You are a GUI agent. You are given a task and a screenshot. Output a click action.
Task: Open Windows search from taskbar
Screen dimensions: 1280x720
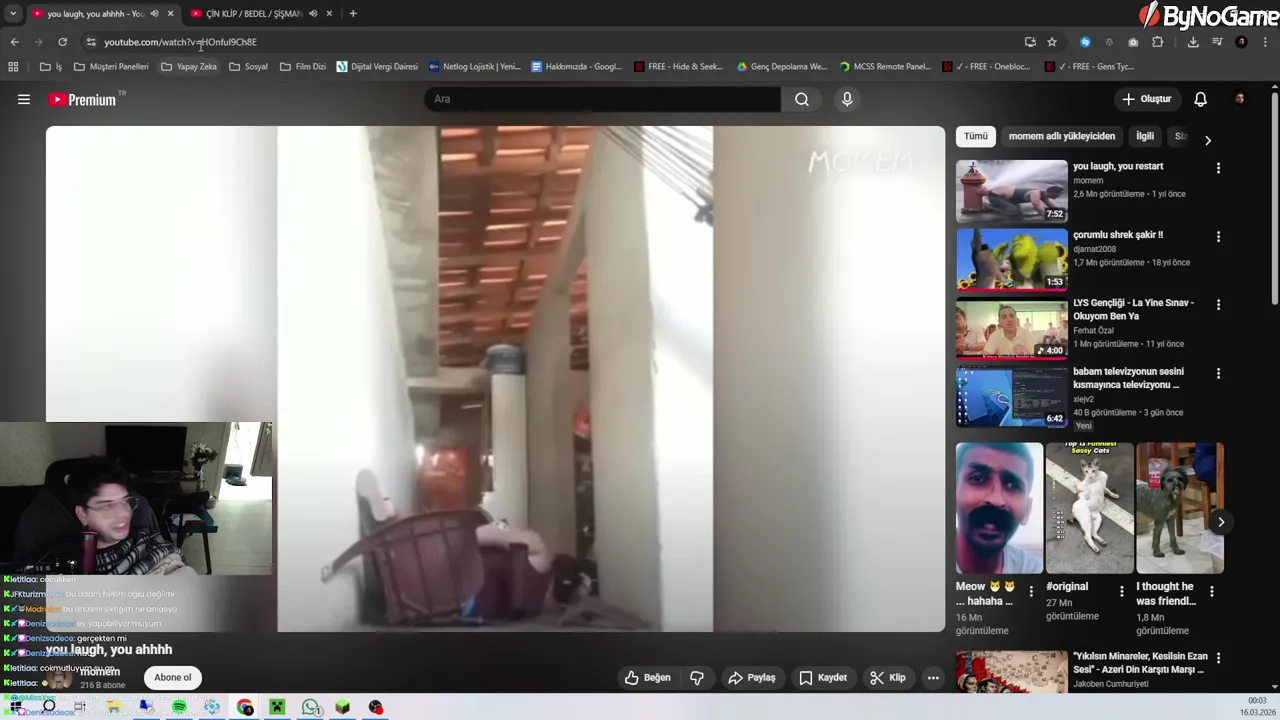pyautogui.click(x=48, y=707)
